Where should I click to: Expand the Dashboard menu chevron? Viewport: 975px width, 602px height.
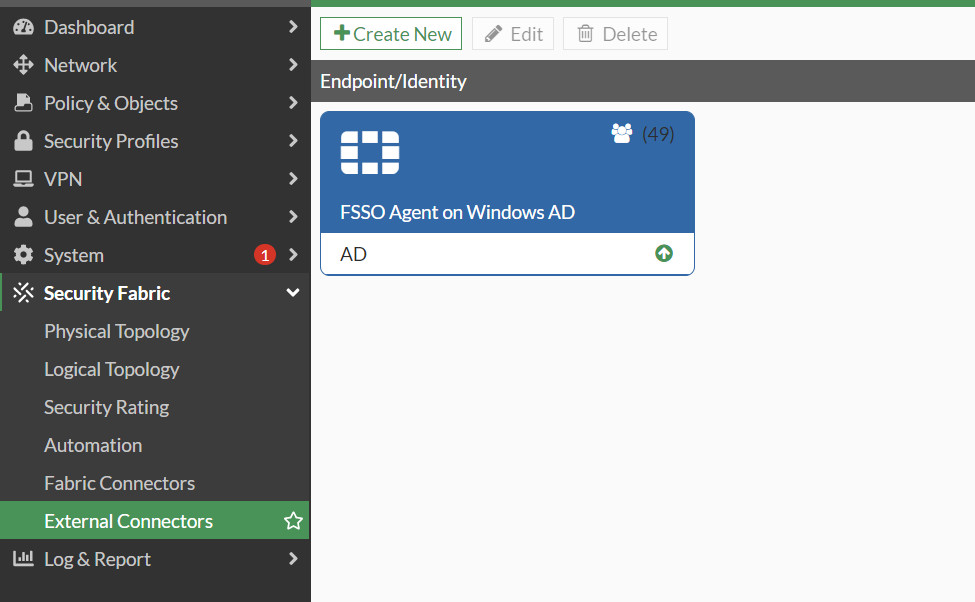point(293,27)
